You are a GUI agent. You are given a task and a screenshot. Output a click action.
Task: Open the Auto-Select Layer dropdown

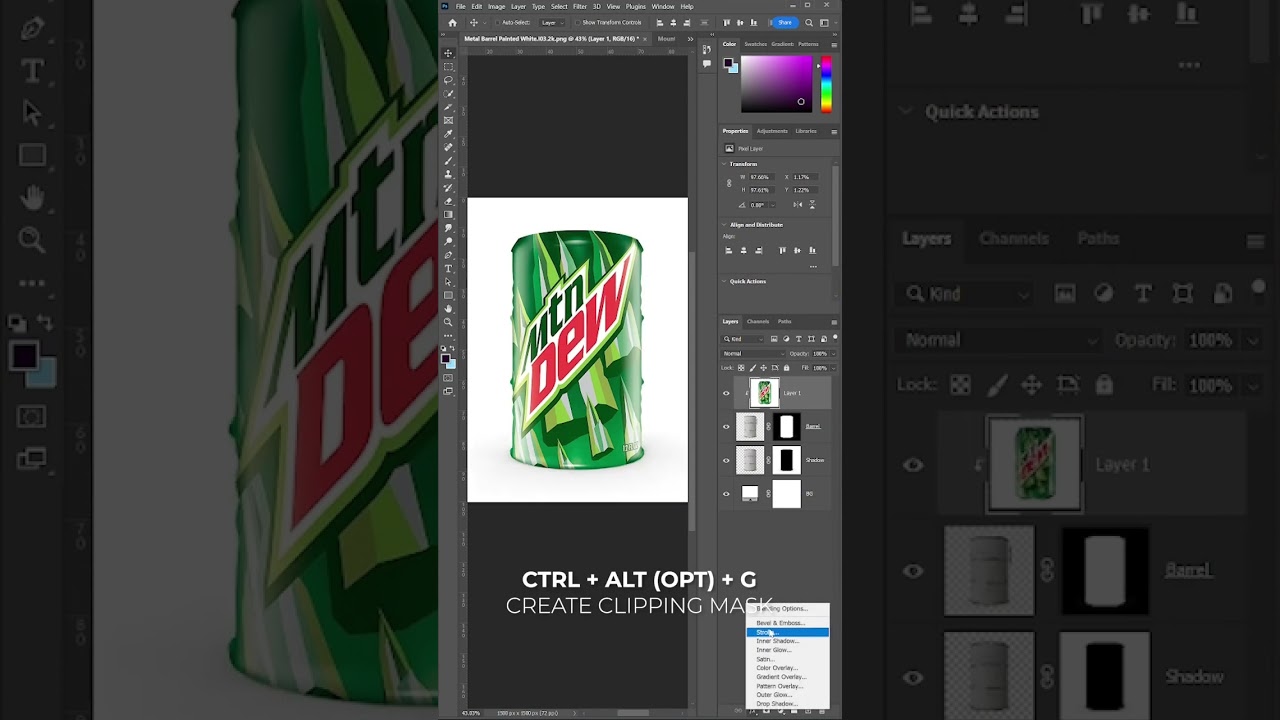point(552,22)
